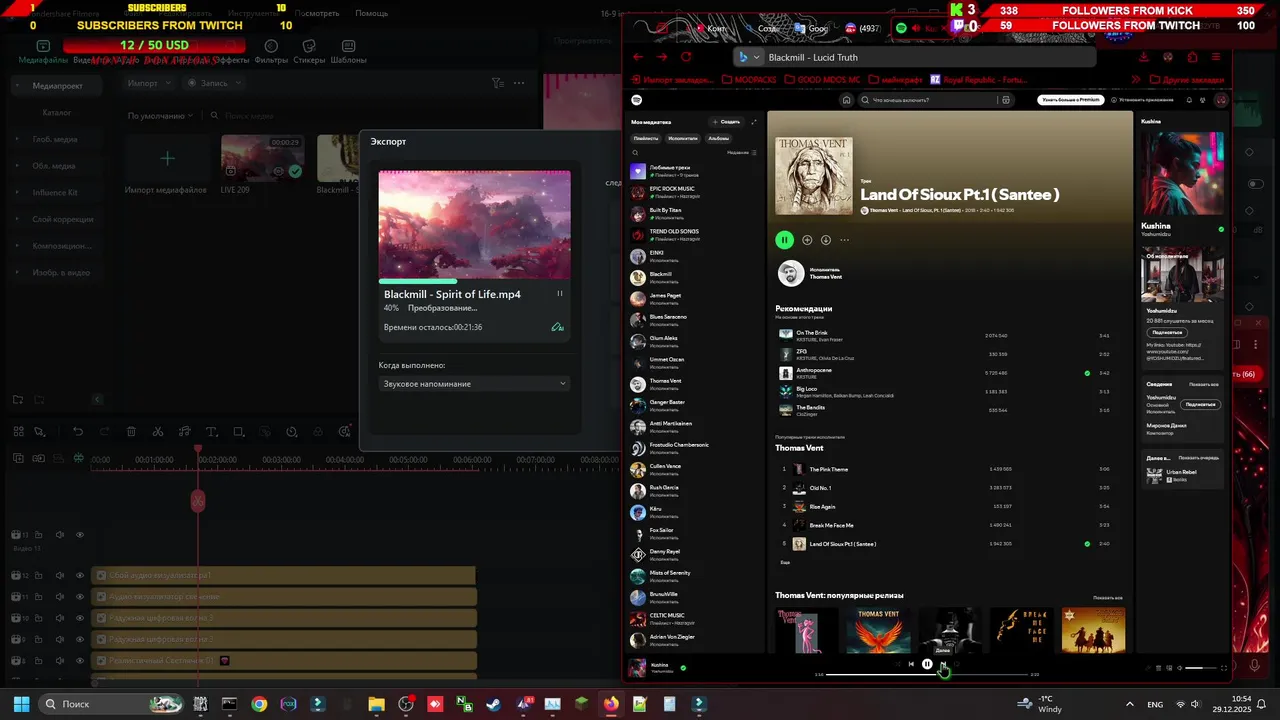The height and width of the screenshot is (720, 1280).
Task: Enter fullscreen mode in Spotify player bar
Action: click(1224, 668)
